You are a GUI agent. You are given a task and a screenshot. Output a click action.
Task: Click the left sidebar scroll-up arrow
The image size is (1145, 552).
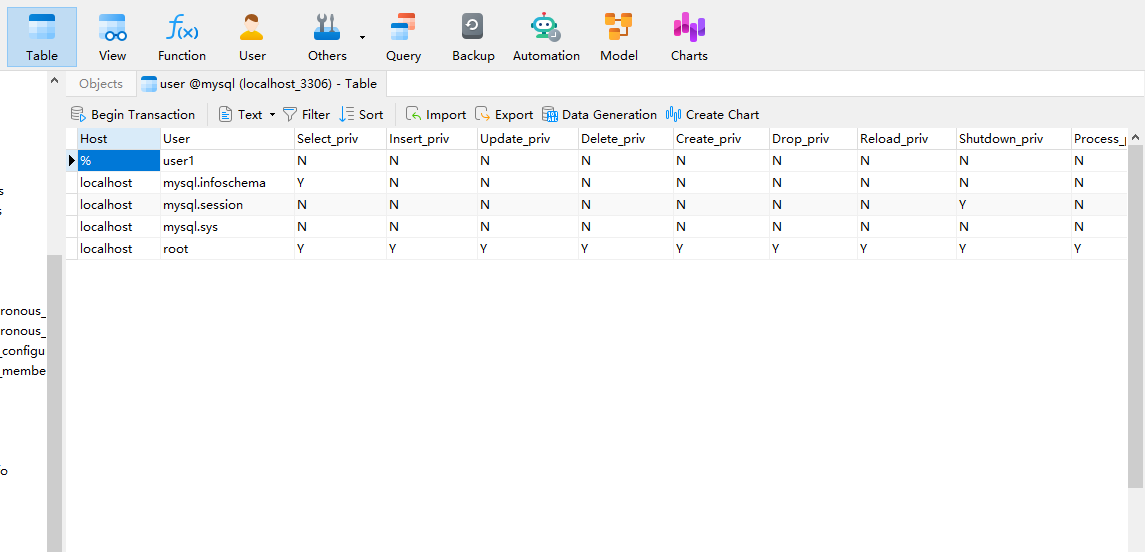click(x=54, y=81)
